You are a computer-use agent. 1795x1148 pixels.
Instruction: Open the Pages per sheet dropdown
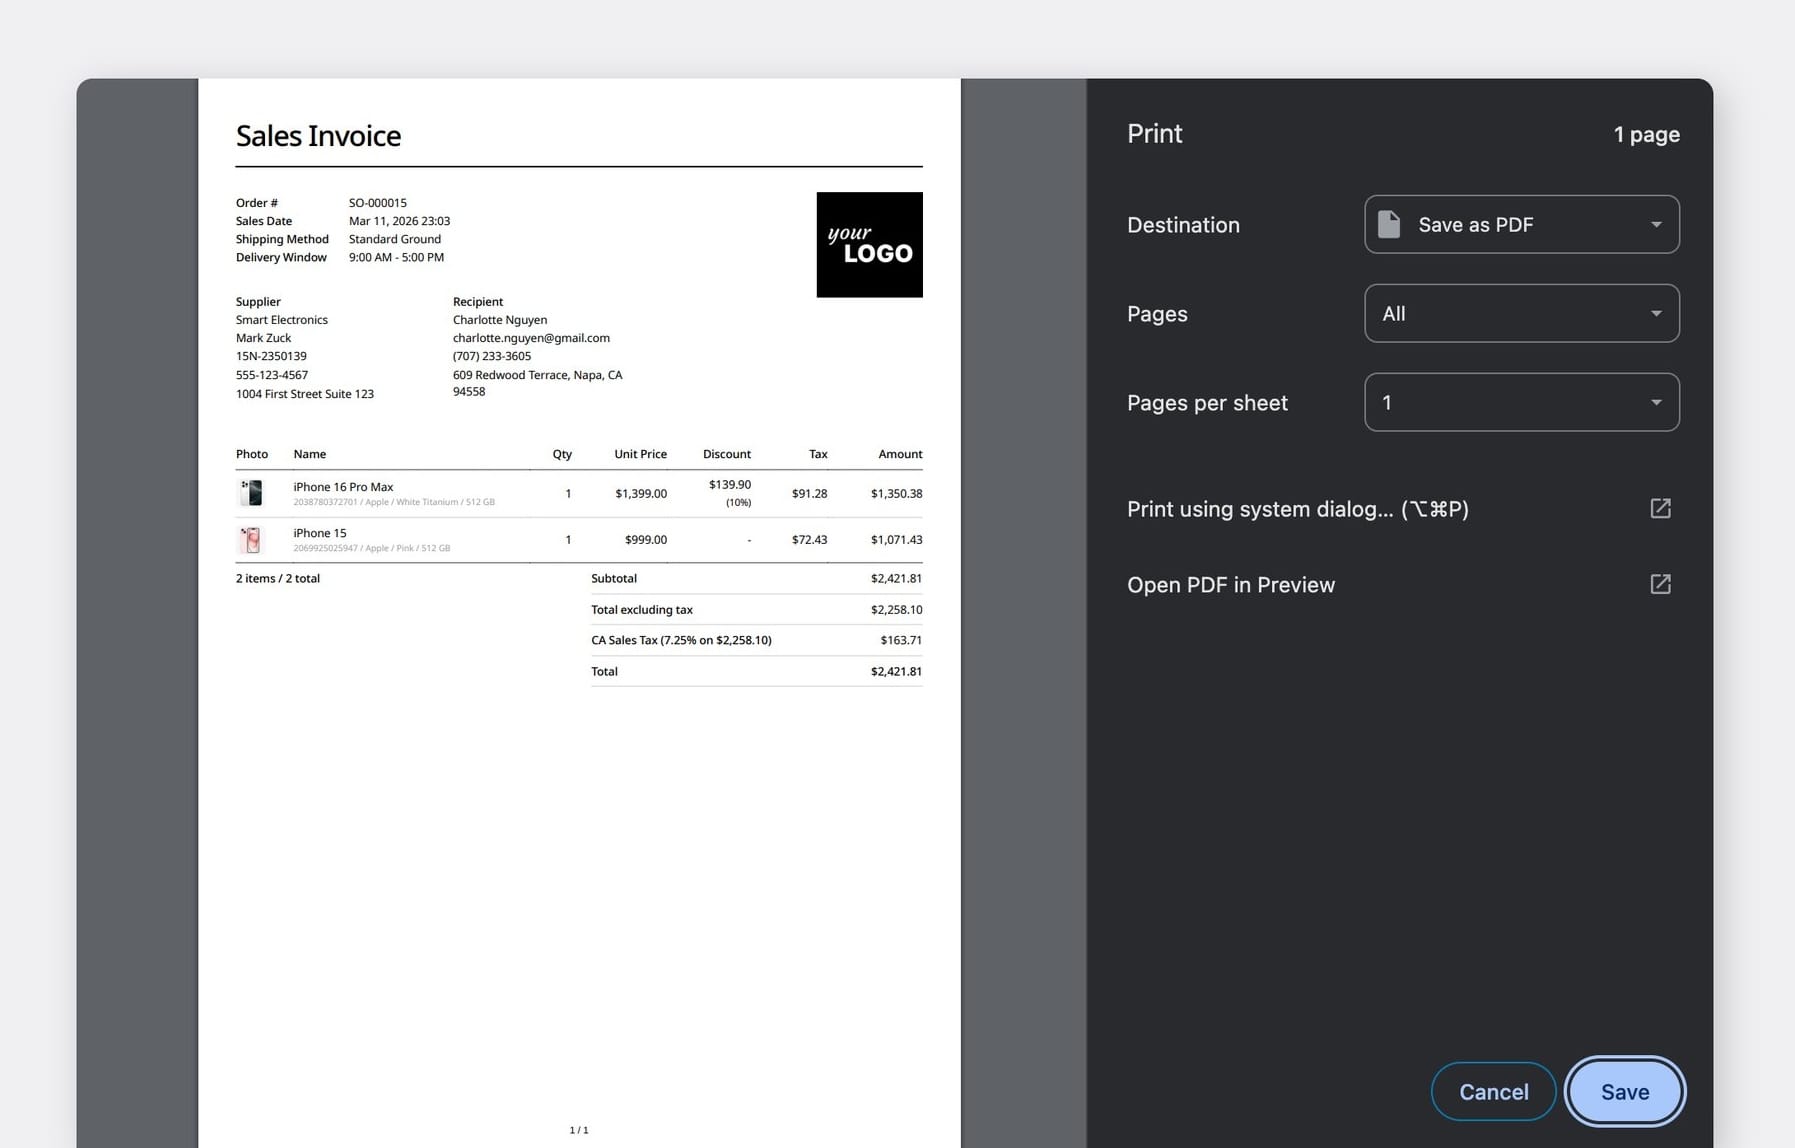click(1520, 402)
